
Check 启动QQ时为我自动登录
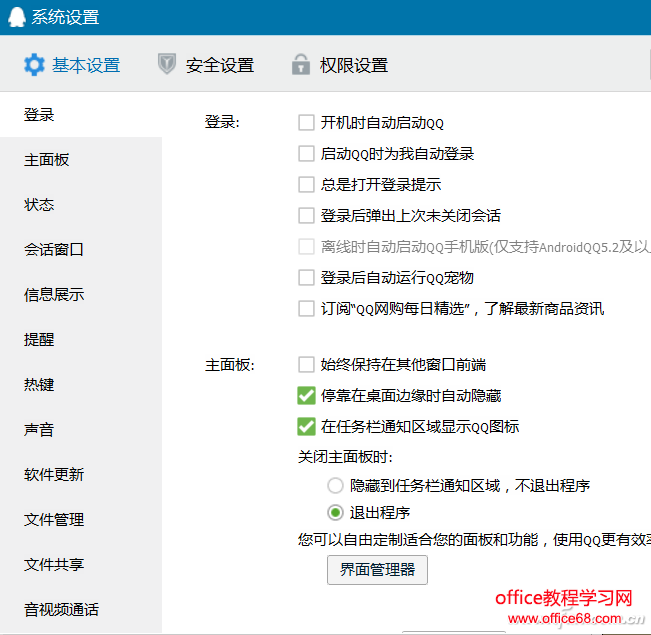pos(306,154)
